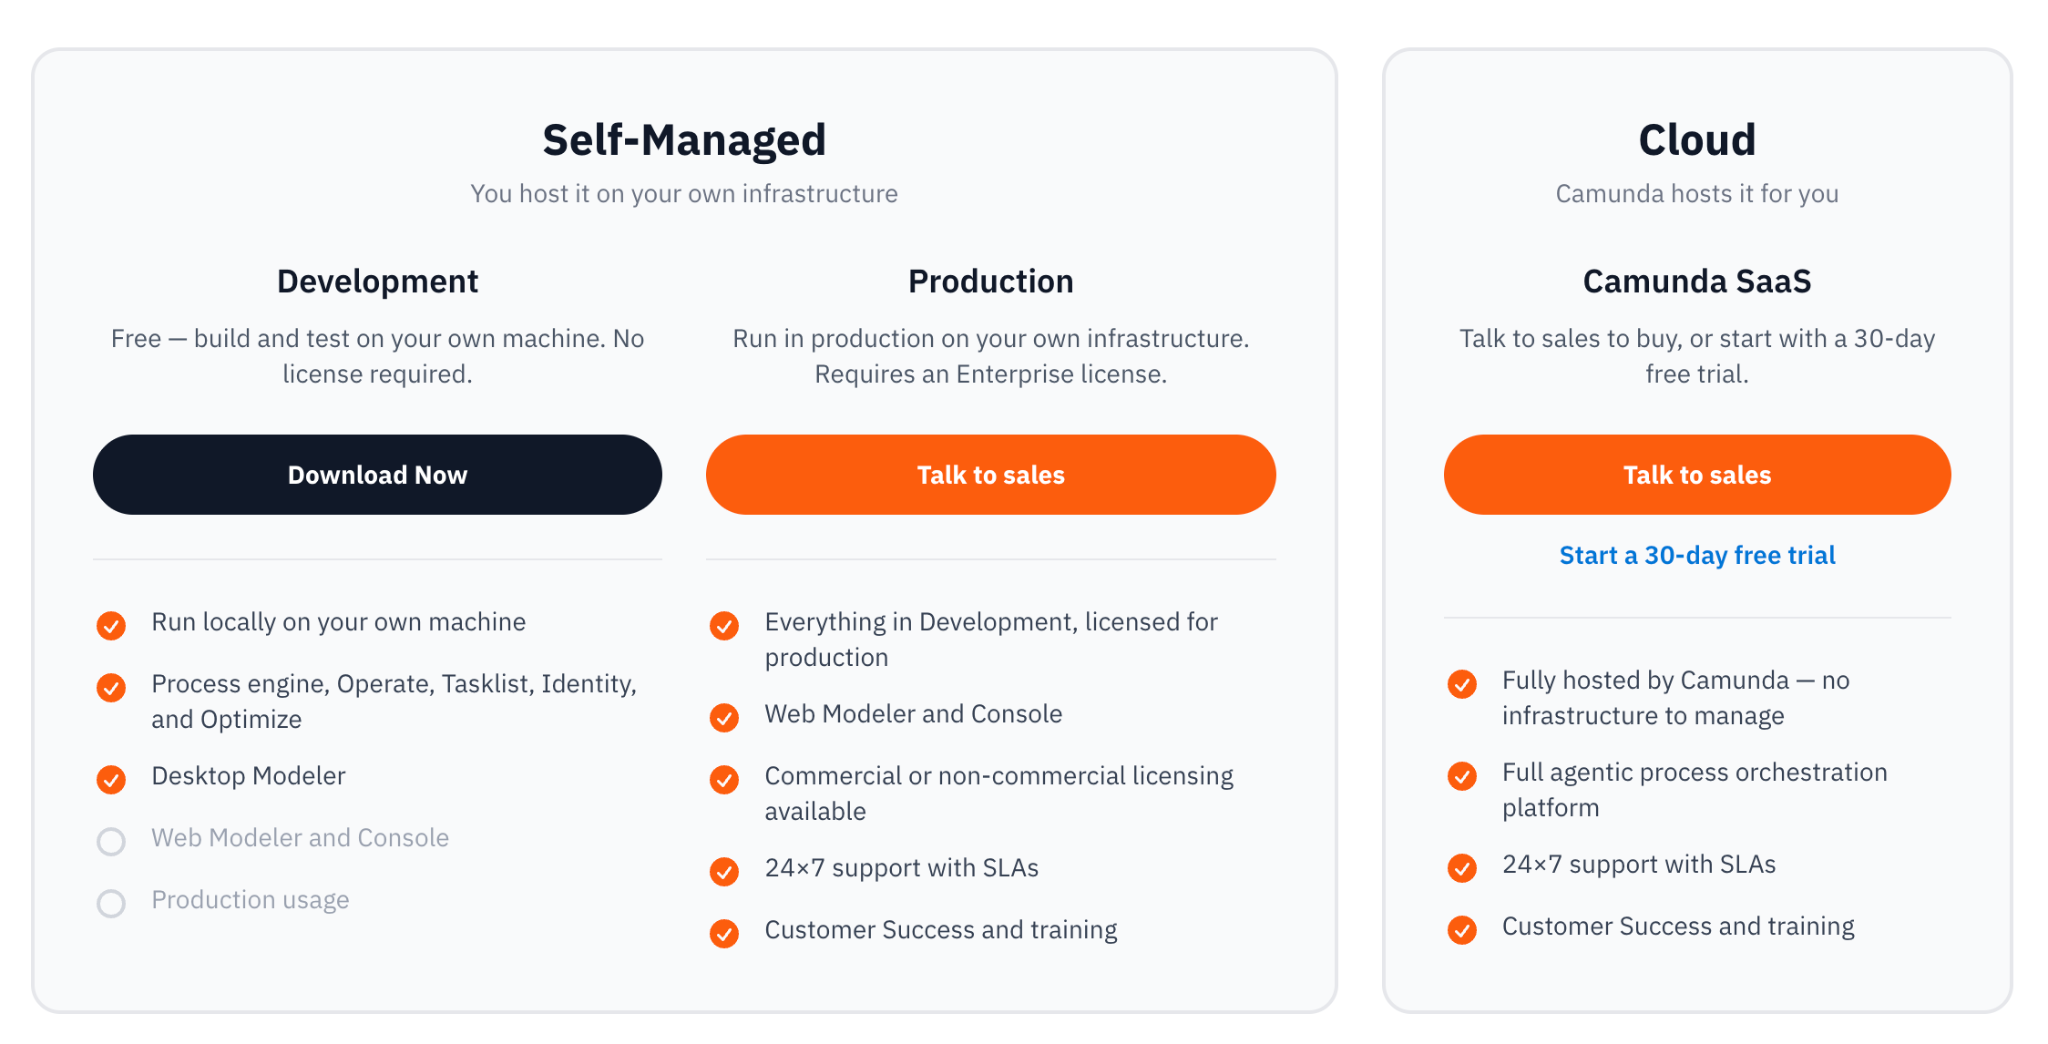Click checkmark next to Production 24×7 support with SLAs
This screenshot has width=2048, height=1044.
724,871
